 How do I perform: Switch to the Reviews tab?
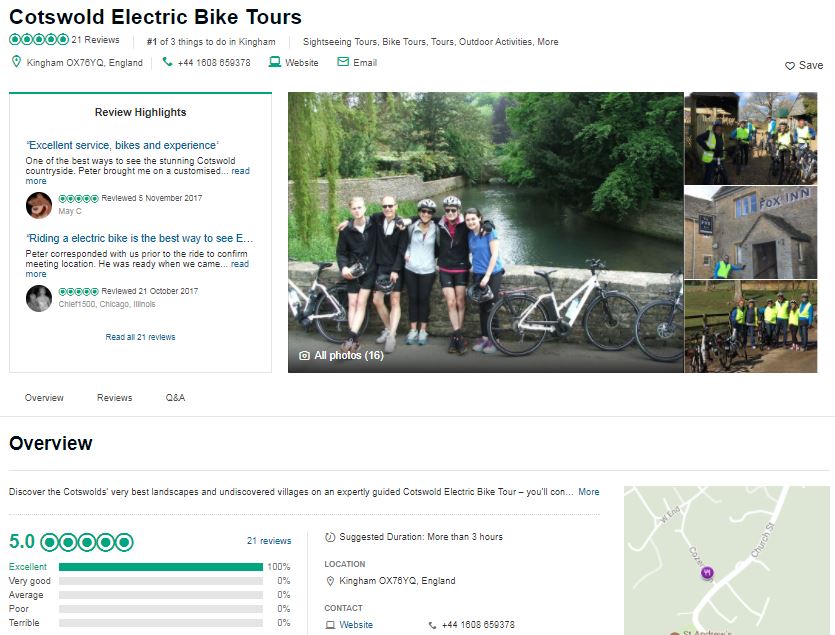(114, 398)
